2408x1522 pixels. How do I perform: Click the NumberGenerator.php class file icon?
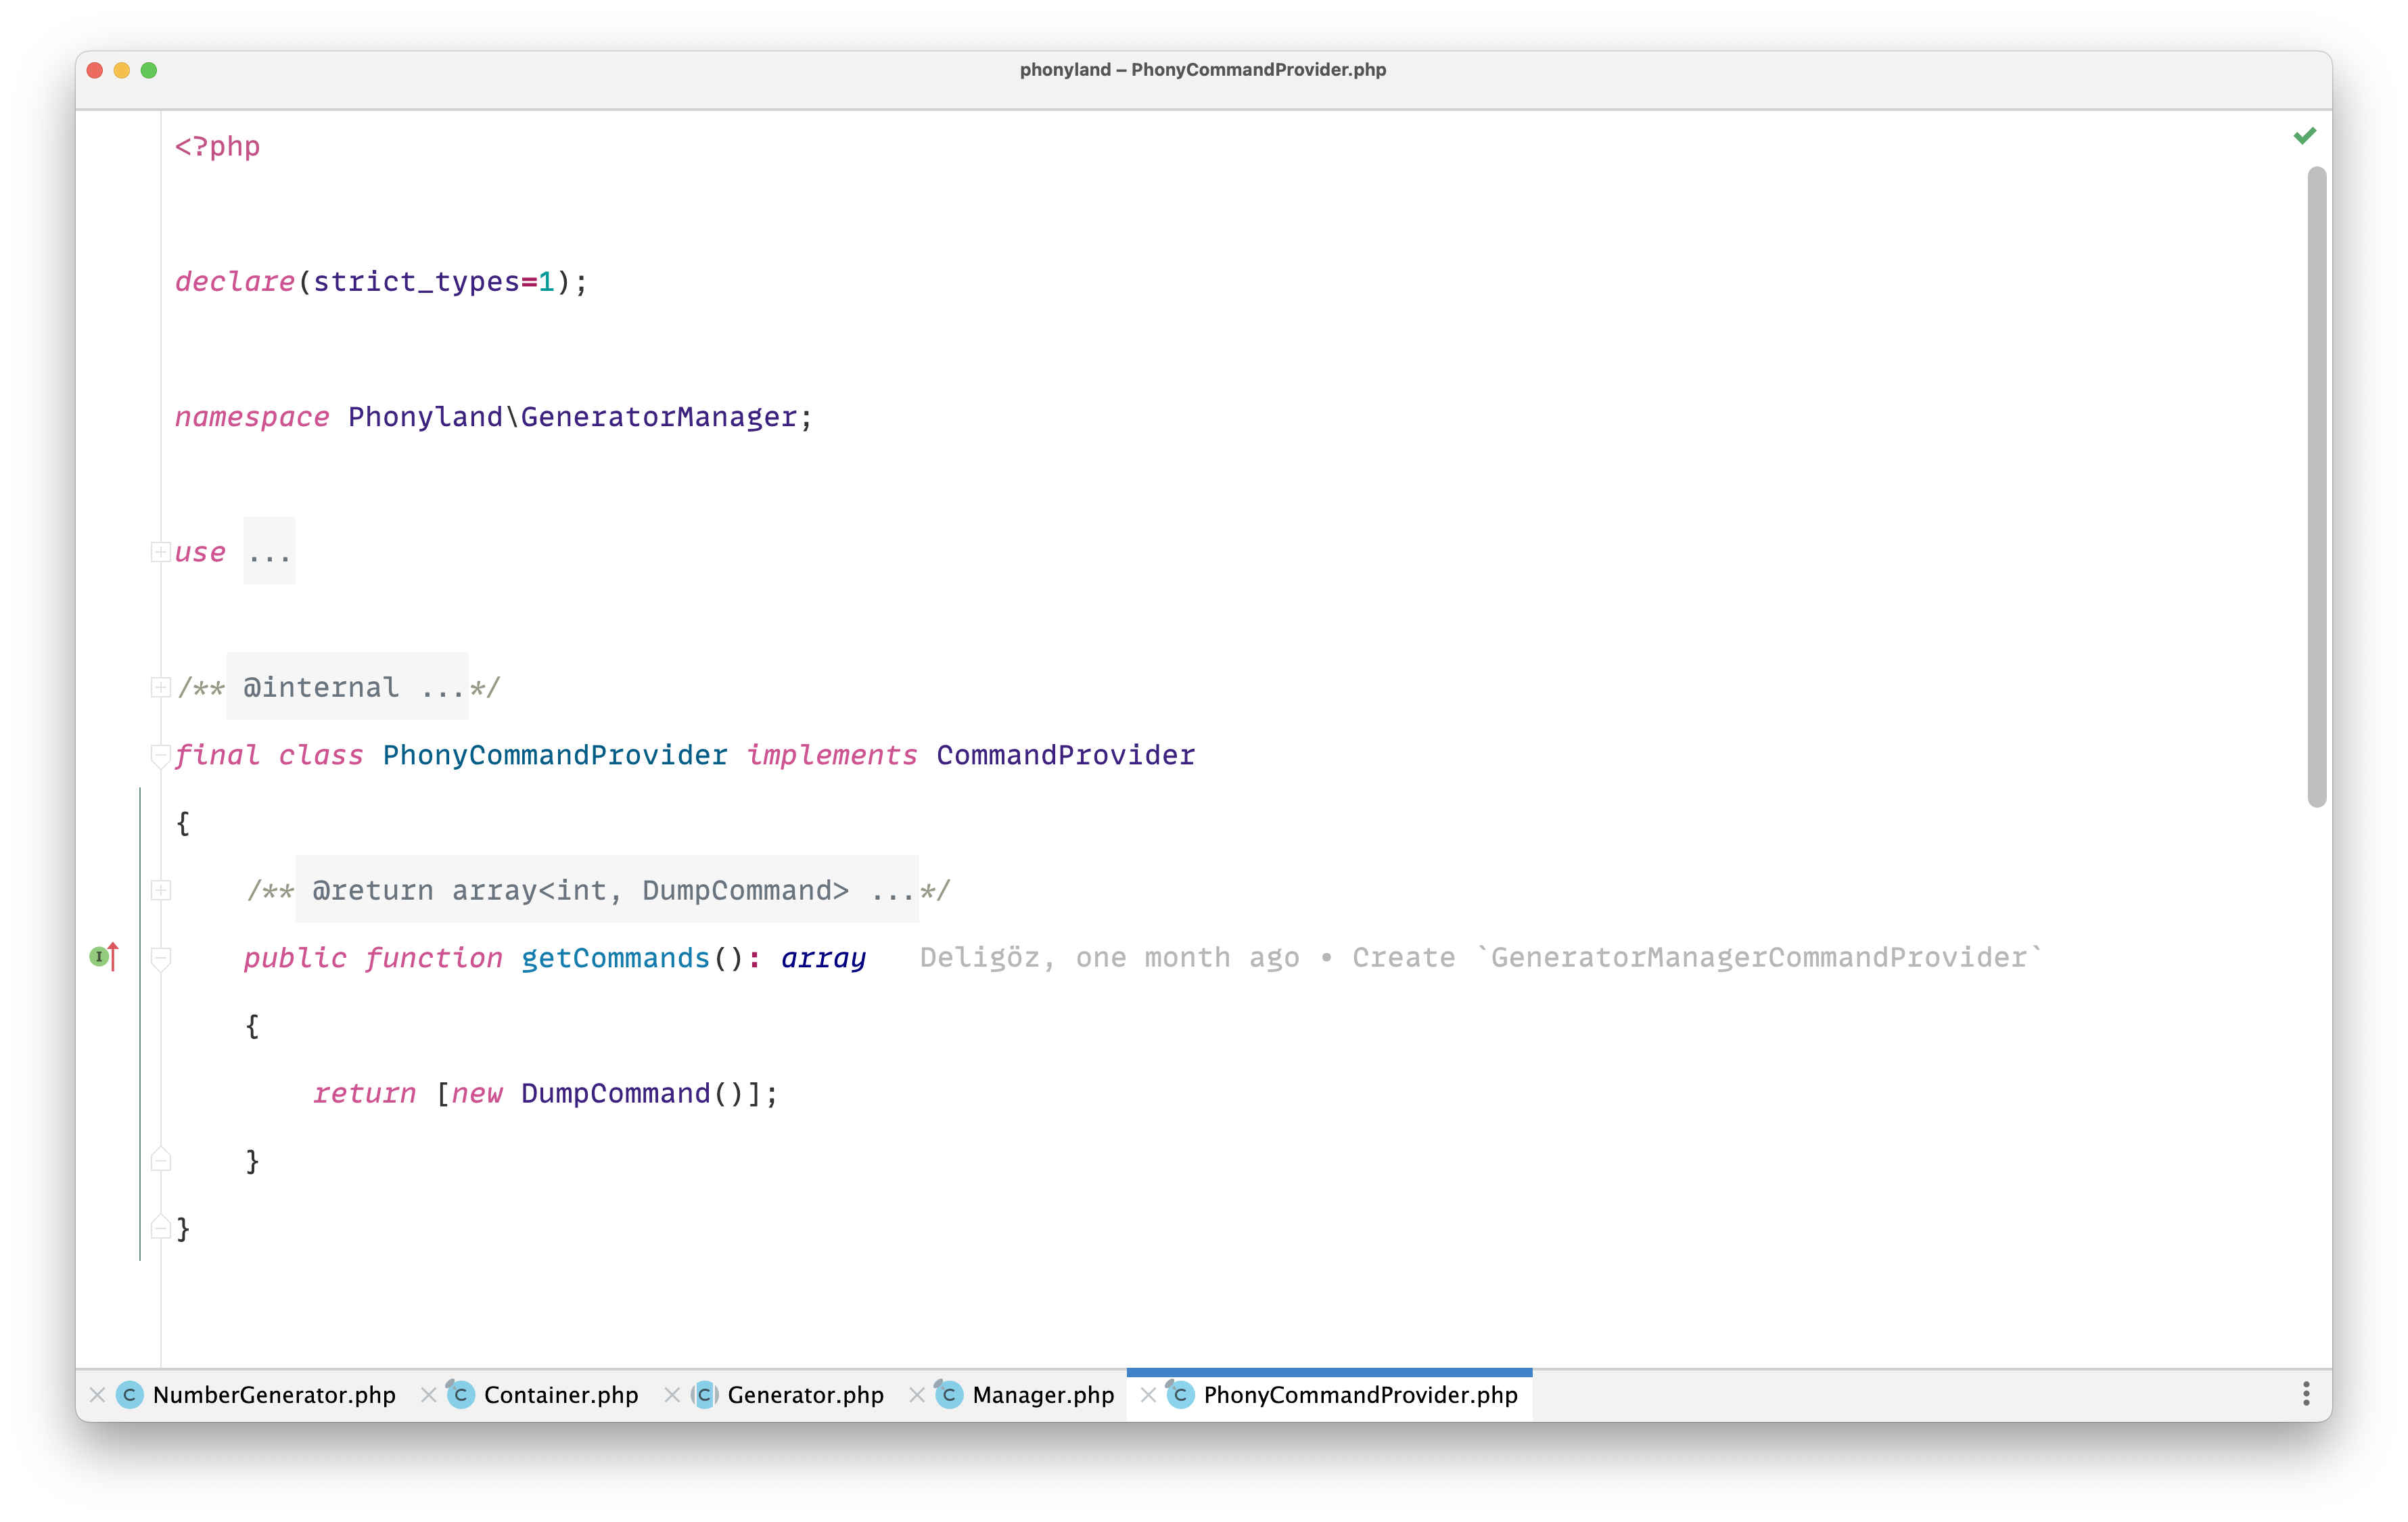click(130, 1395)
